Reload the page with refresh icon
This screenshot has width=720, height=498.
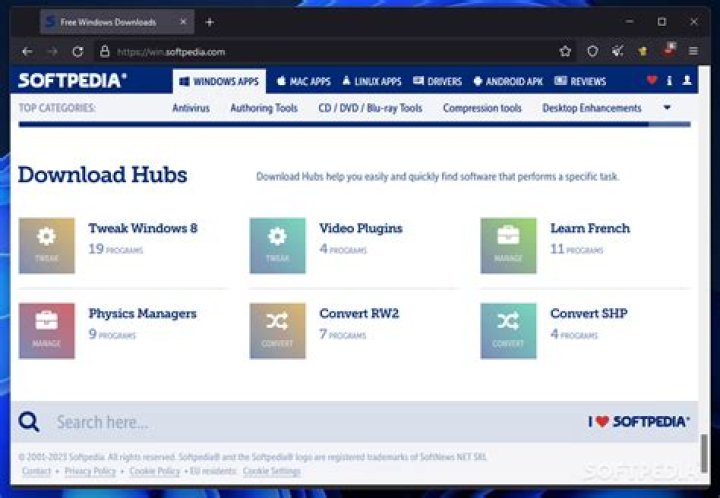tap(78, 51)
